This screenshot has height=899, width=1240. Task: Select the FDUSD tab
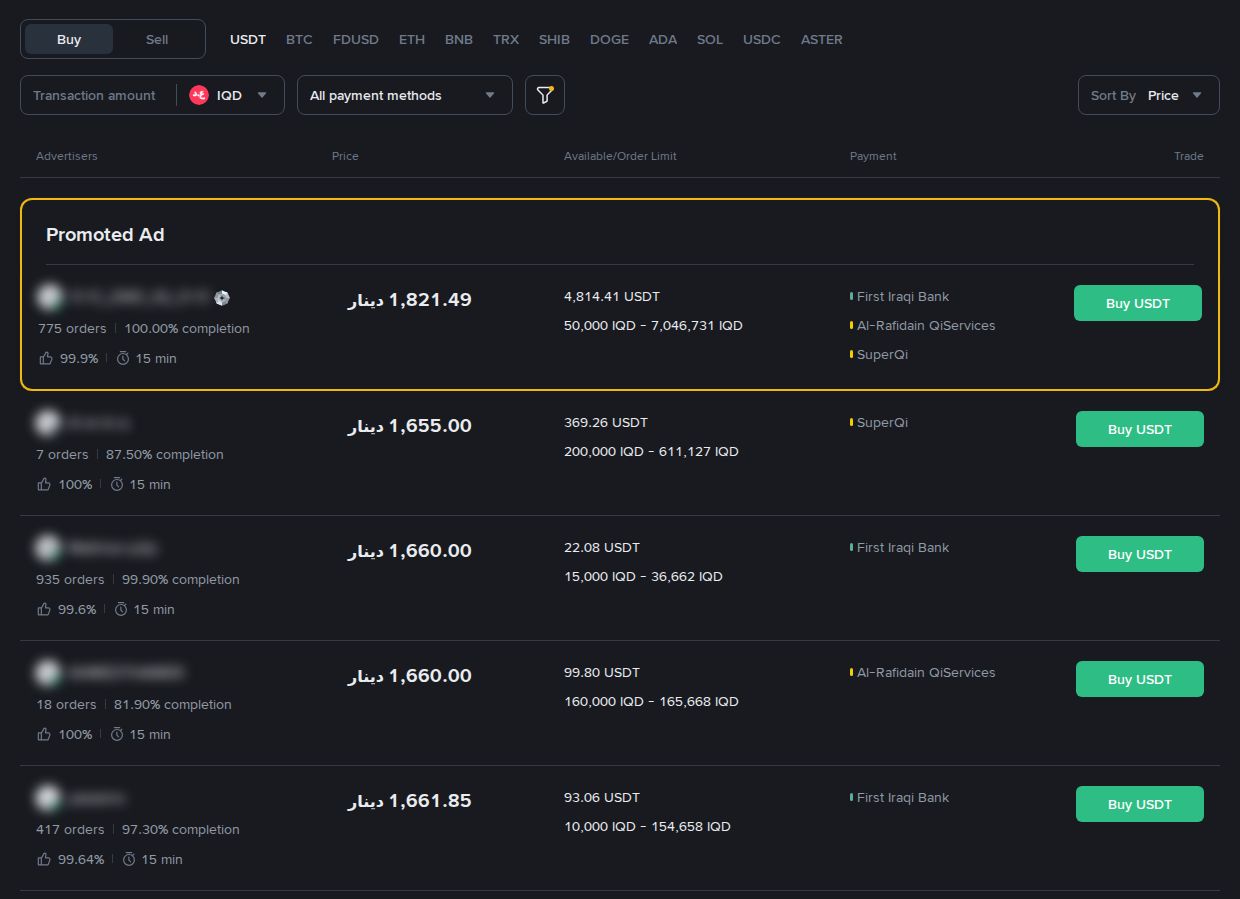tap(356, 40)
